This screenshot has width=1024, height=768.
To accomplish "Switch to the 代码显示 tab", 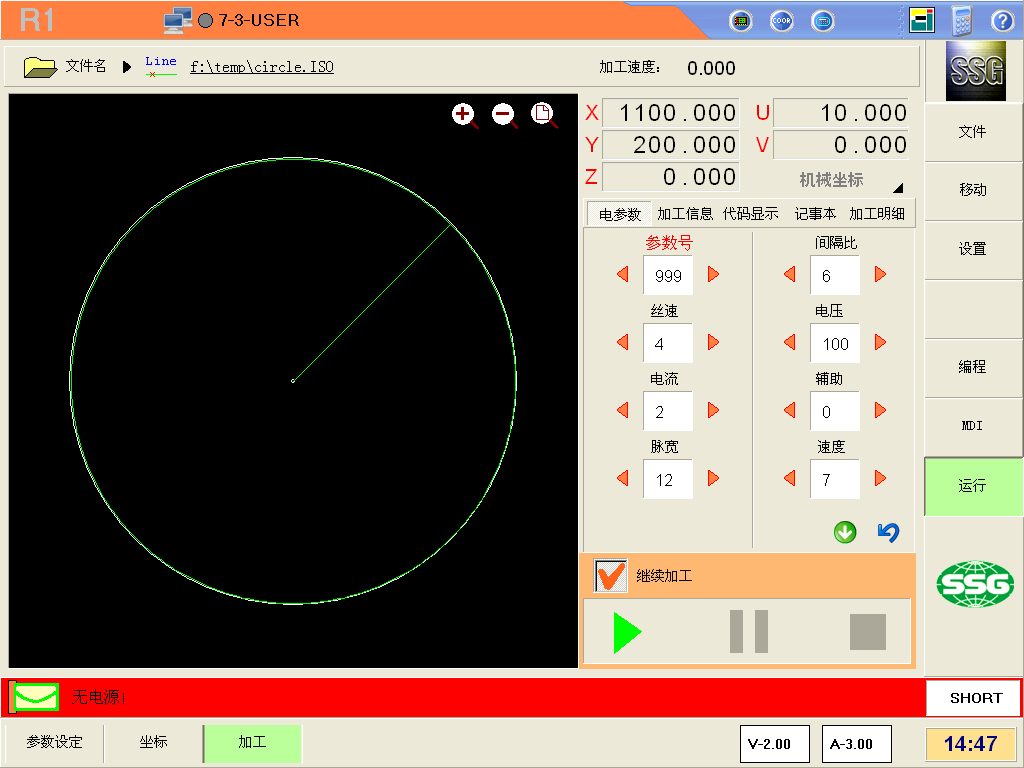I will click(x=750, y=214).
